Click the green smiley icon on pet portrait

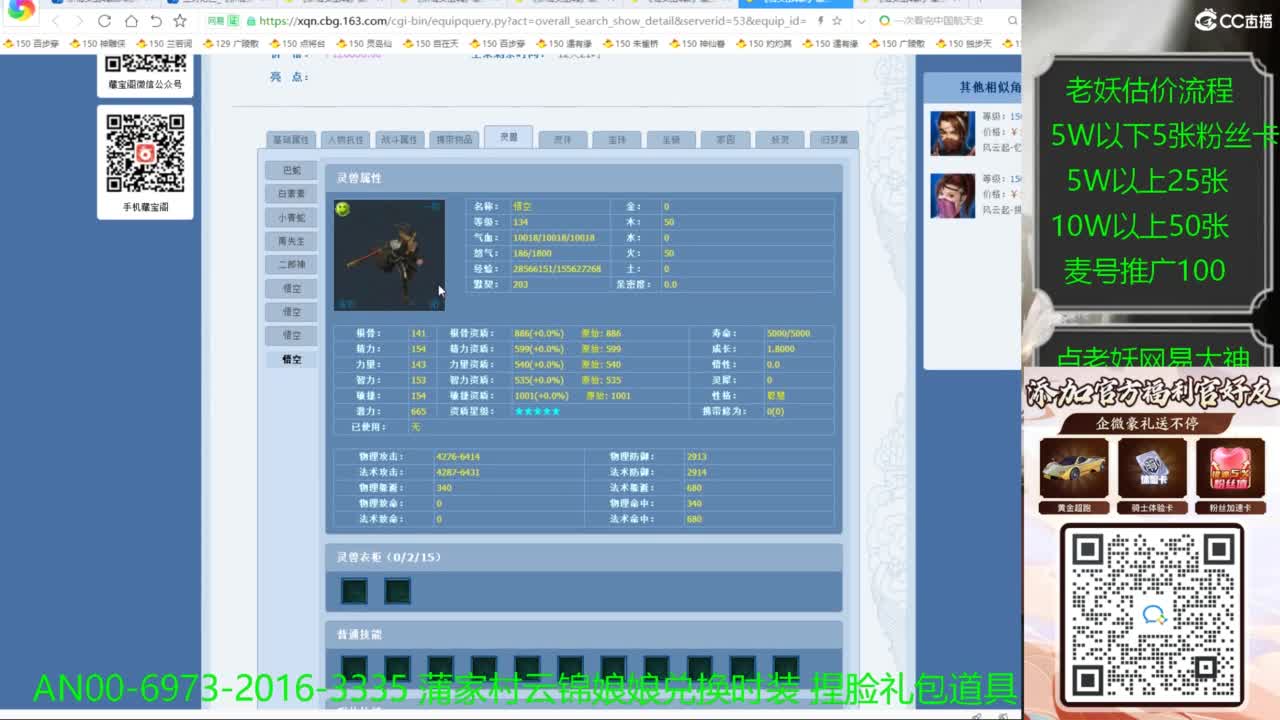(343, 209)
